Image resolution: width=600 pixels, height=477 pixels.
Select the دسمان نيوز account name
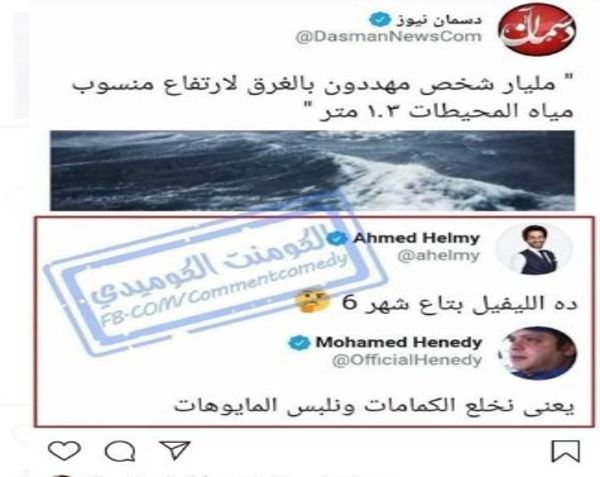(x=439, y=20)
